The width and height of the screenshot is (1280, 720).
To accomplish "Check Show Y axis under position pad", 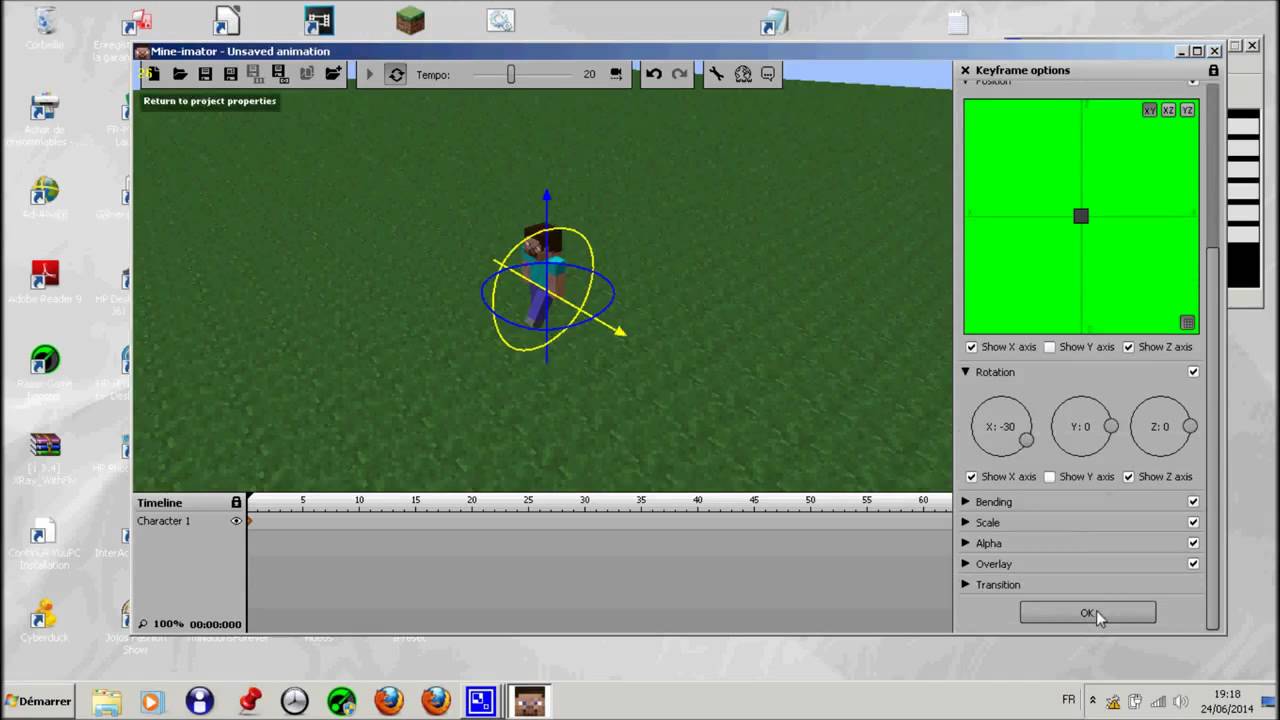I will [1049, 347].
